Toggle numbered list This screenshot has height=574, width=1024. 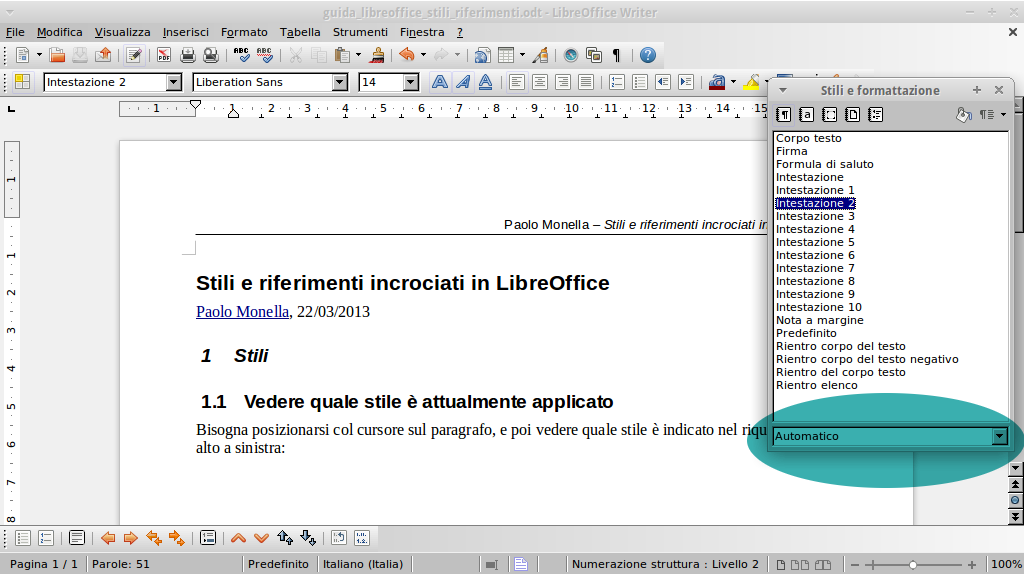point(616,82)
